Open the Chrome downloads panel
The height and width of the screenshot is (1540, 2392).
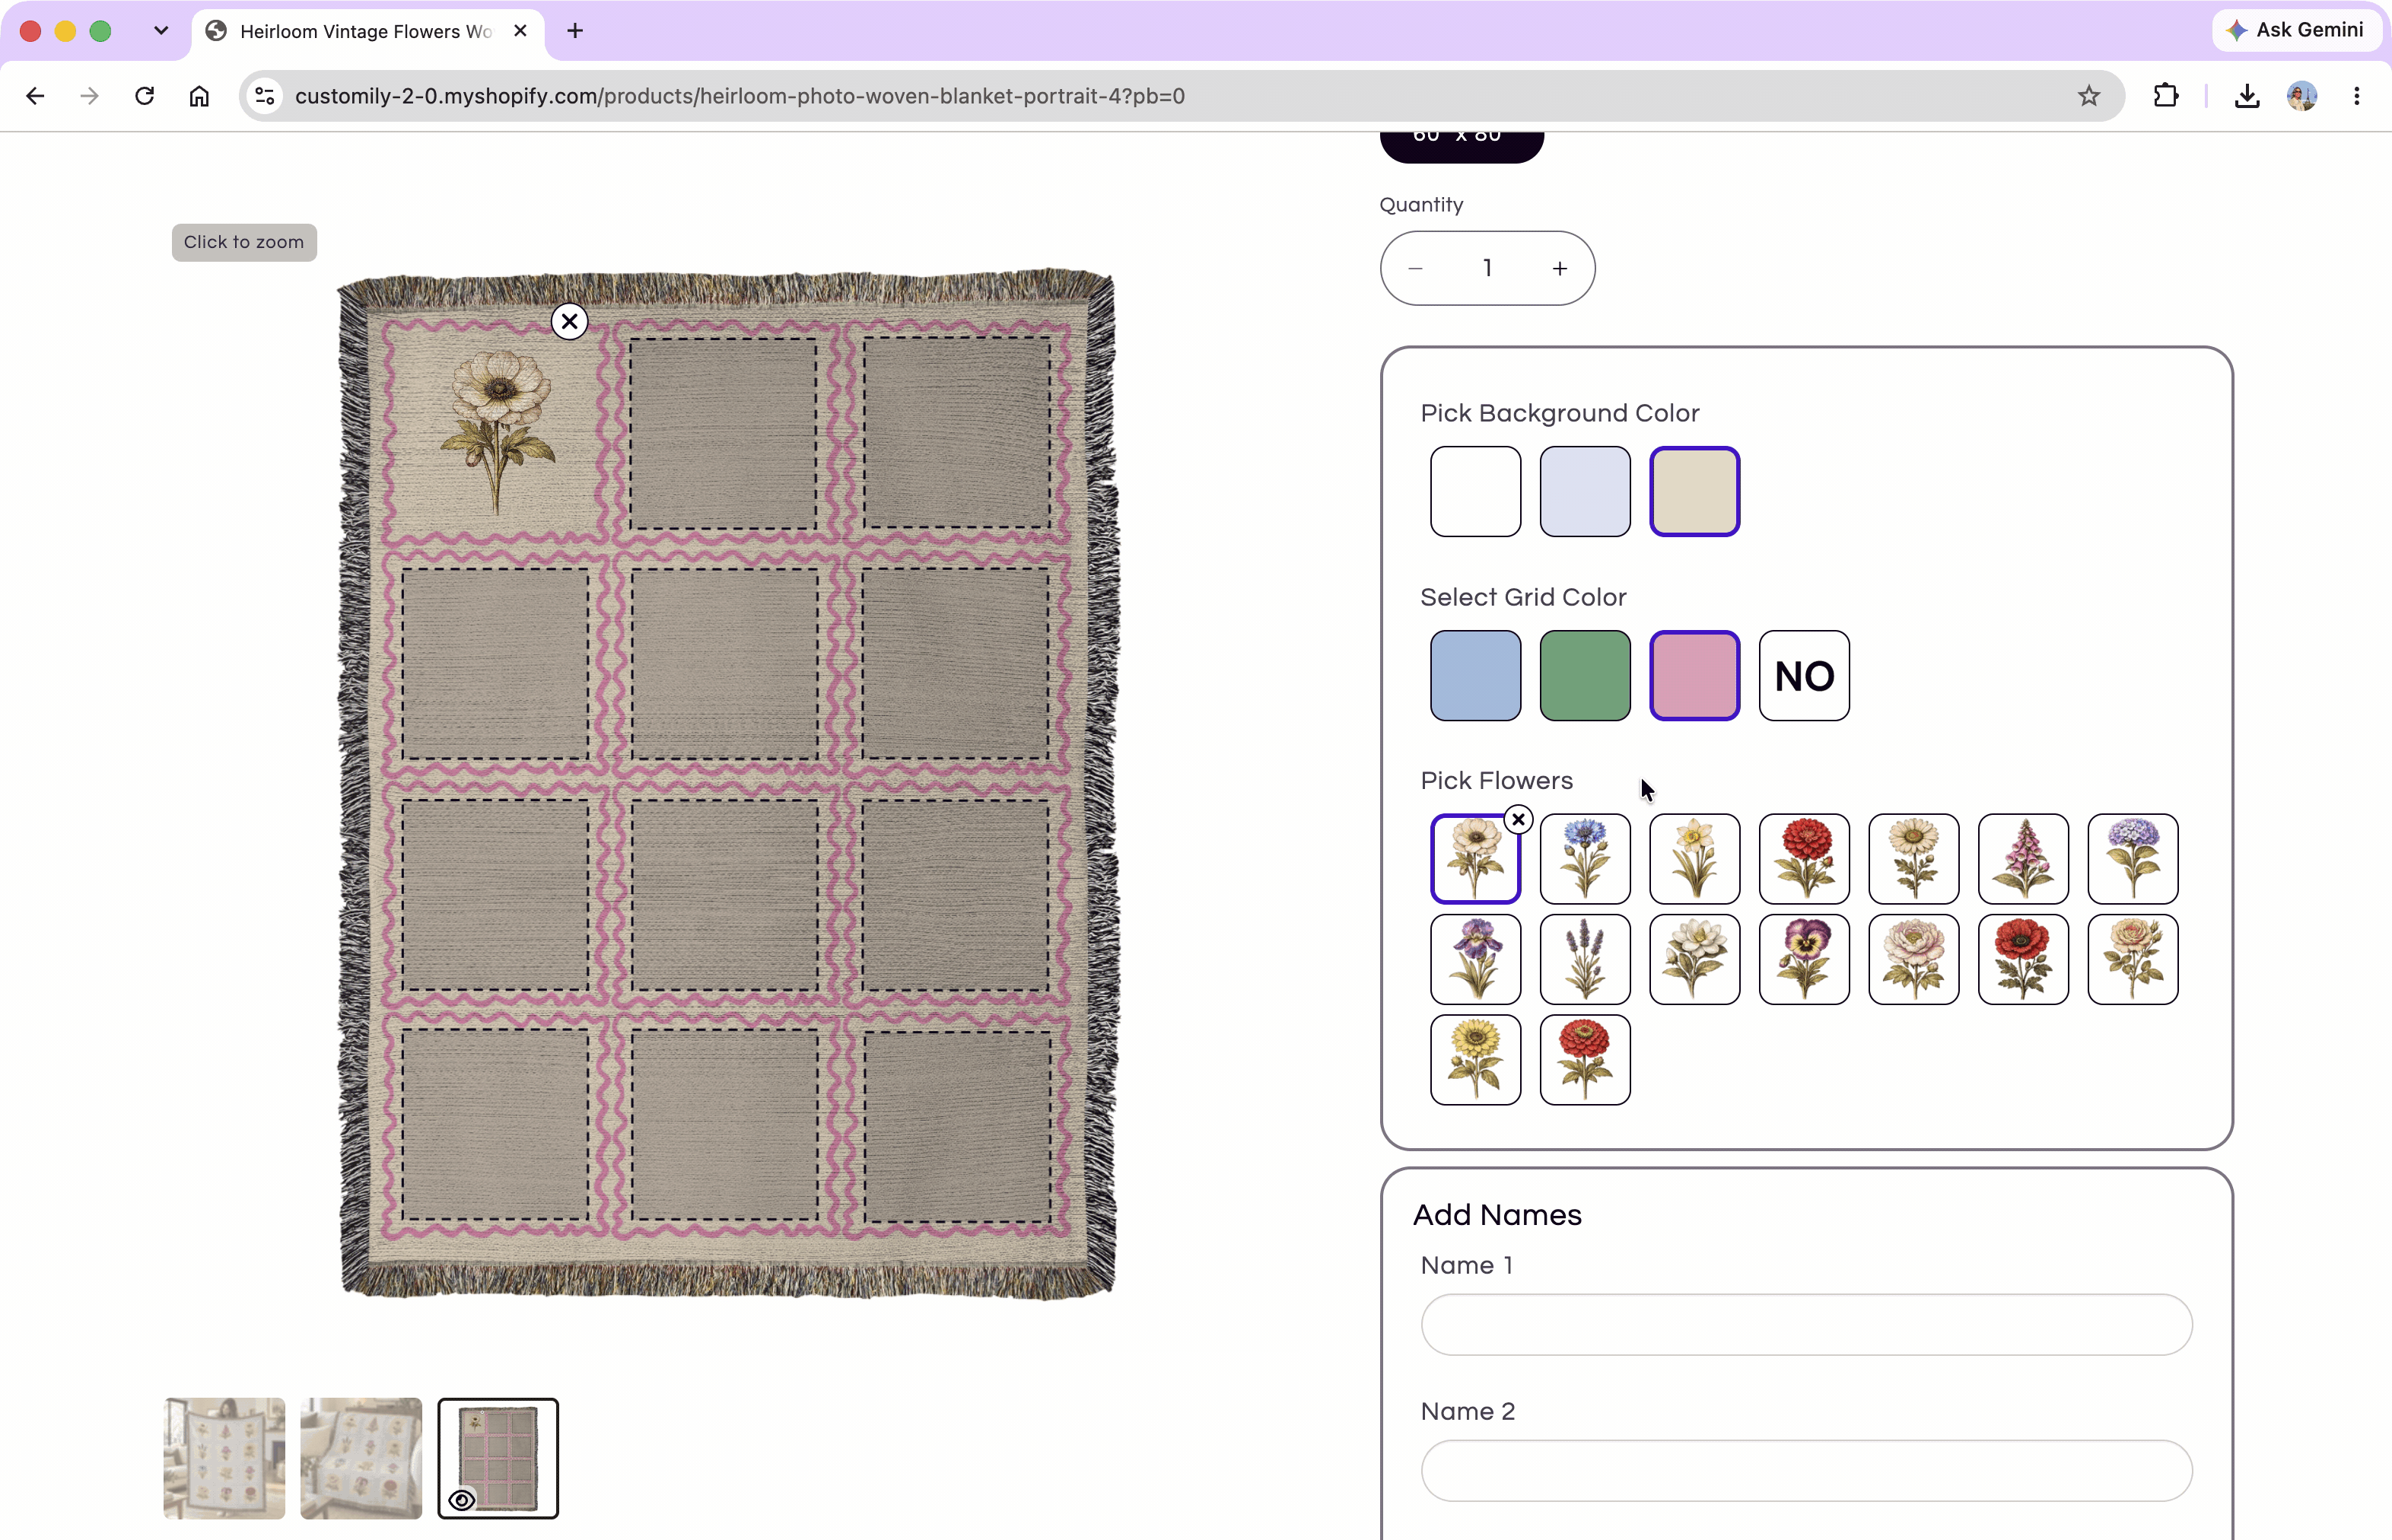click(x=2247, y=96)
